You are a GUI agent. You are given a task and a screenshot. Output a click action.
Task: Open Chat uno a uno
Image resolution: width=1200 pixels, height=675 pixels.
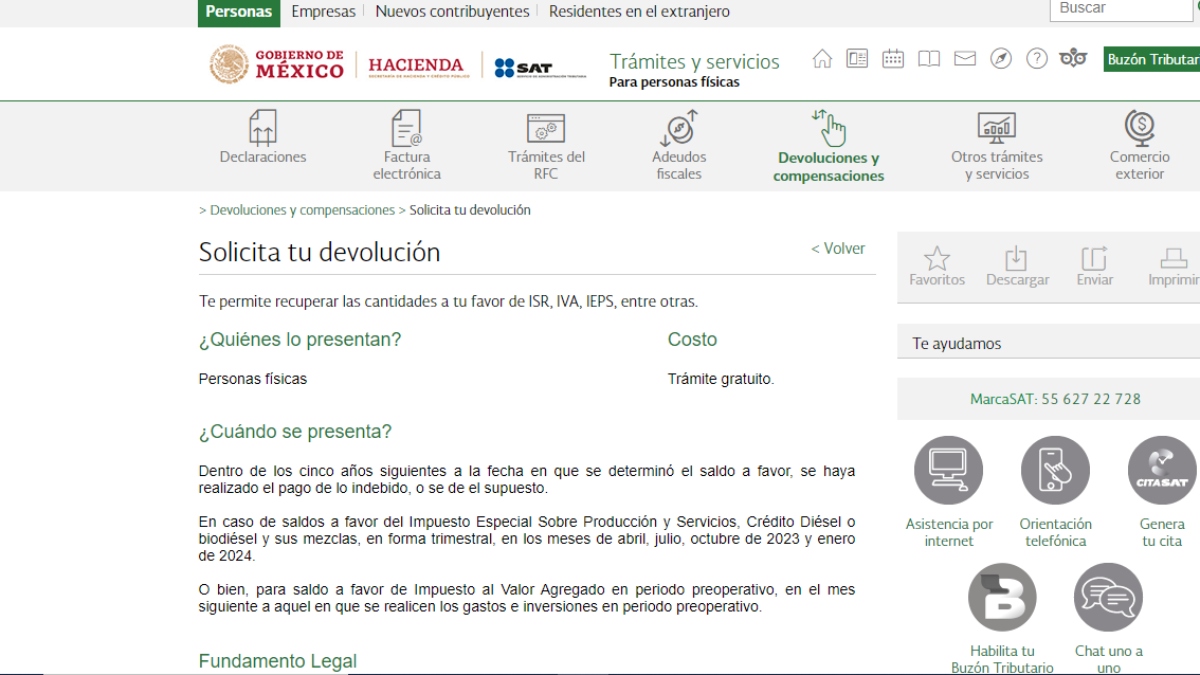point(1108,597)
